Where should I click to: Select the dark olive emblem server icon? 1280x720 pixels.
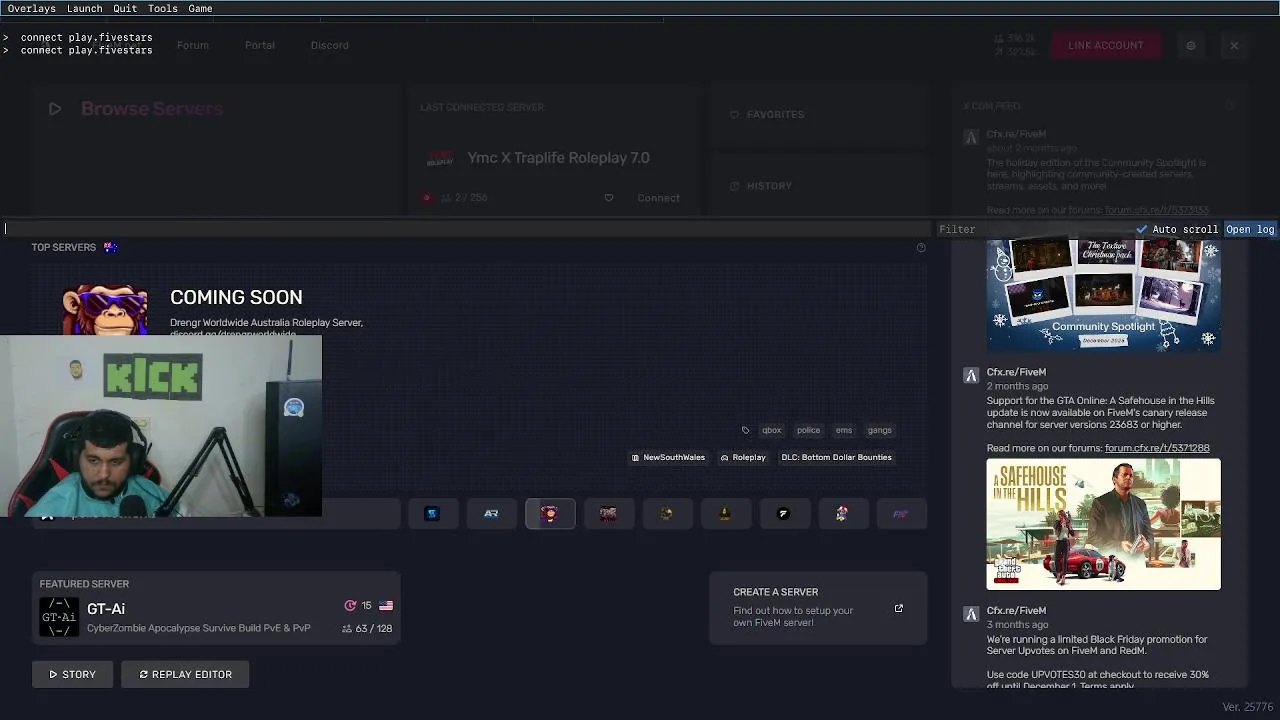(667, 514)
